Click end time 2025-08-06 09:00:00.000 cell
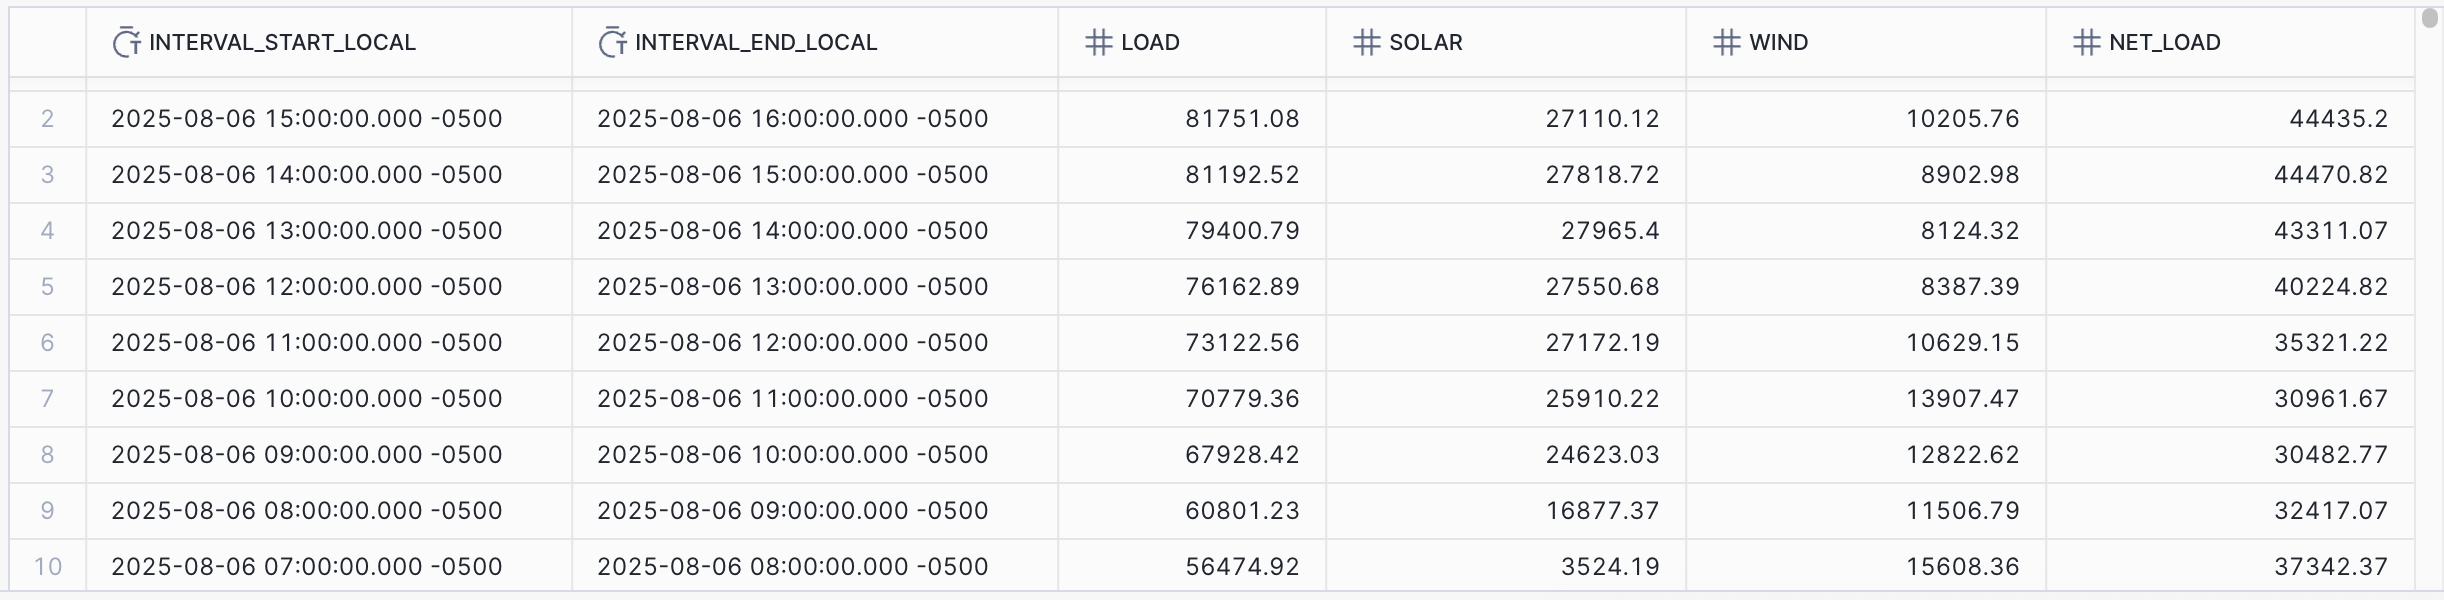Viewport: 2444px width, 600px height. tap(792, 511)
